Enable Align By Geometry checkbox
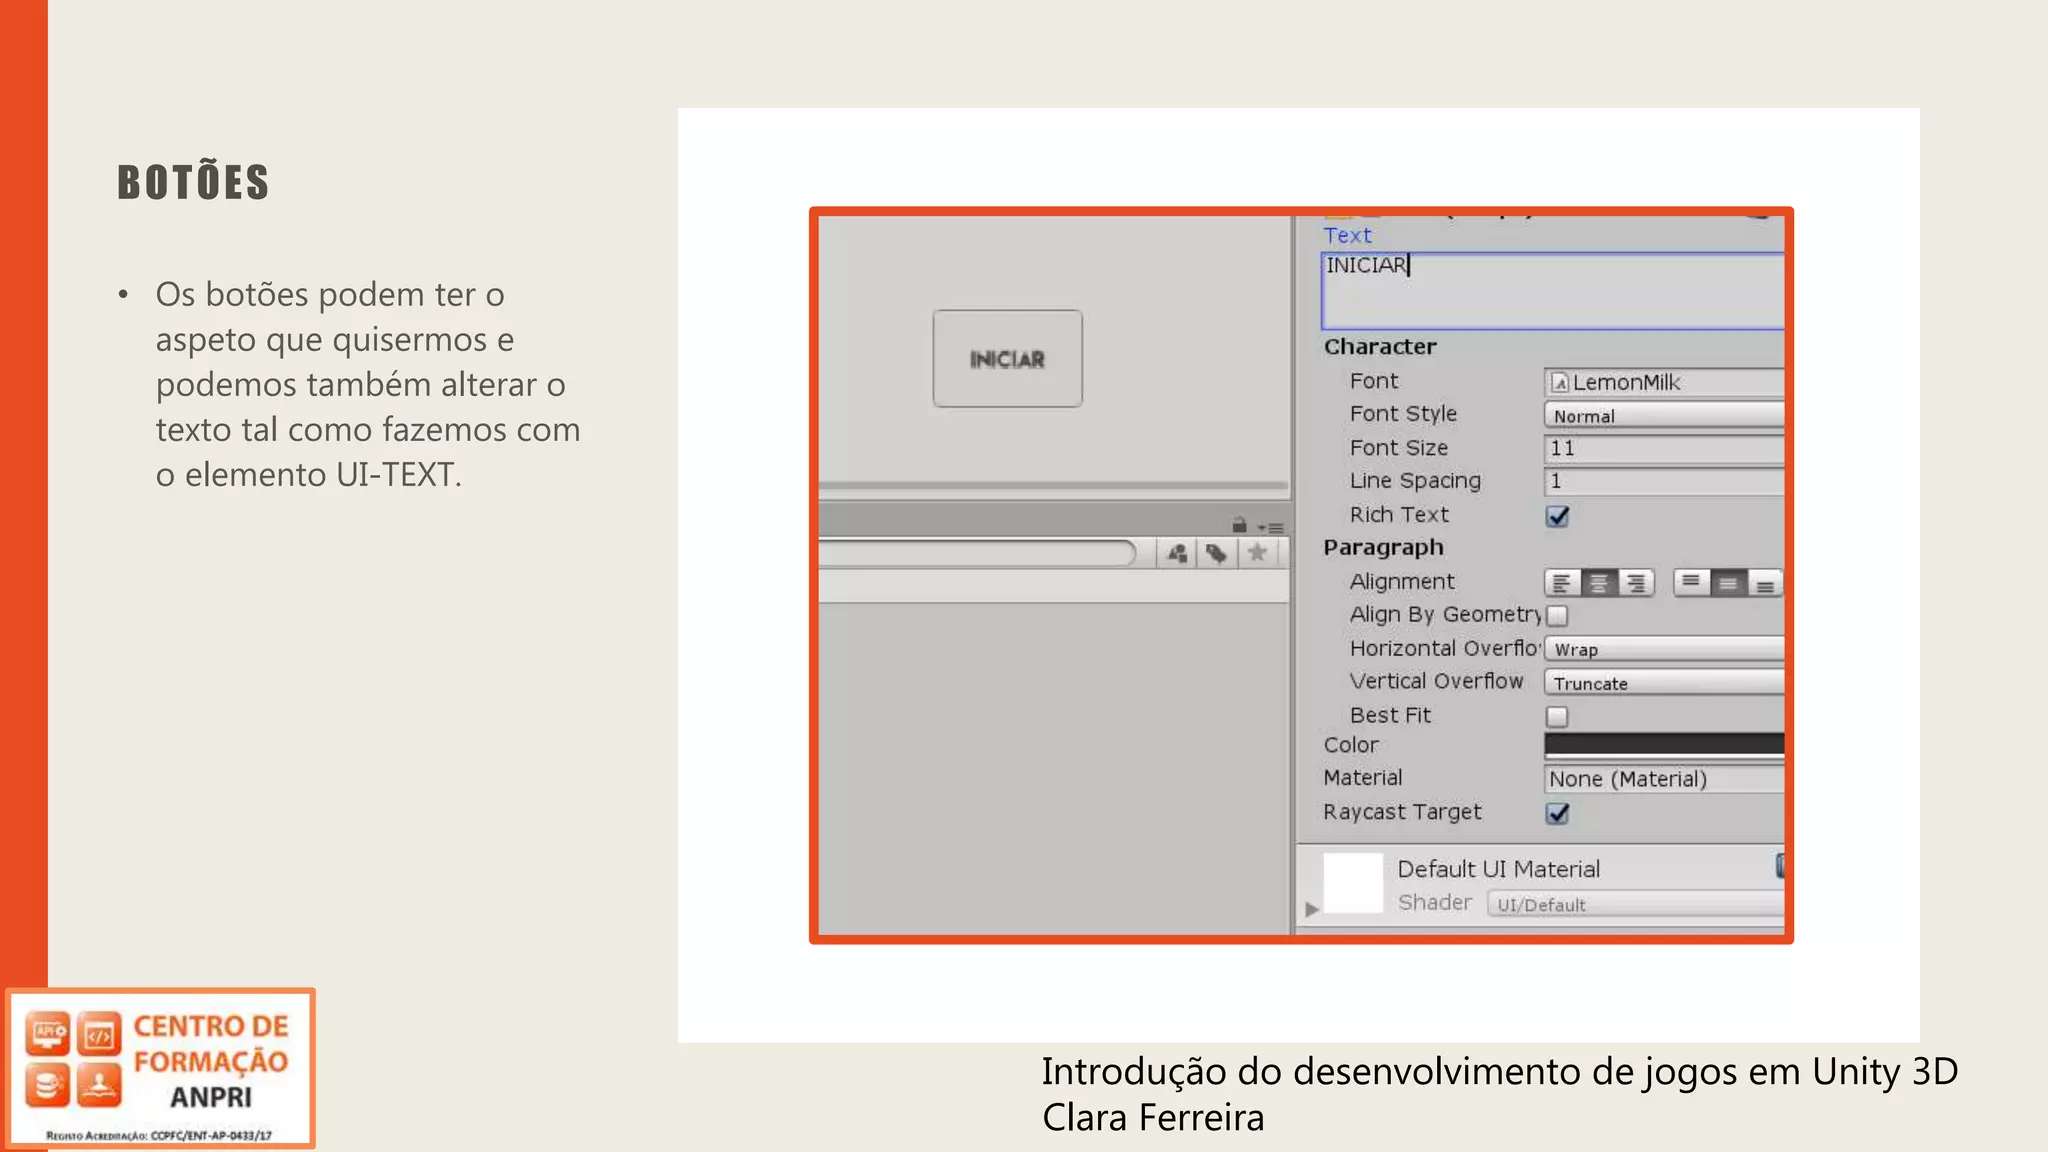 [1557, 615]
